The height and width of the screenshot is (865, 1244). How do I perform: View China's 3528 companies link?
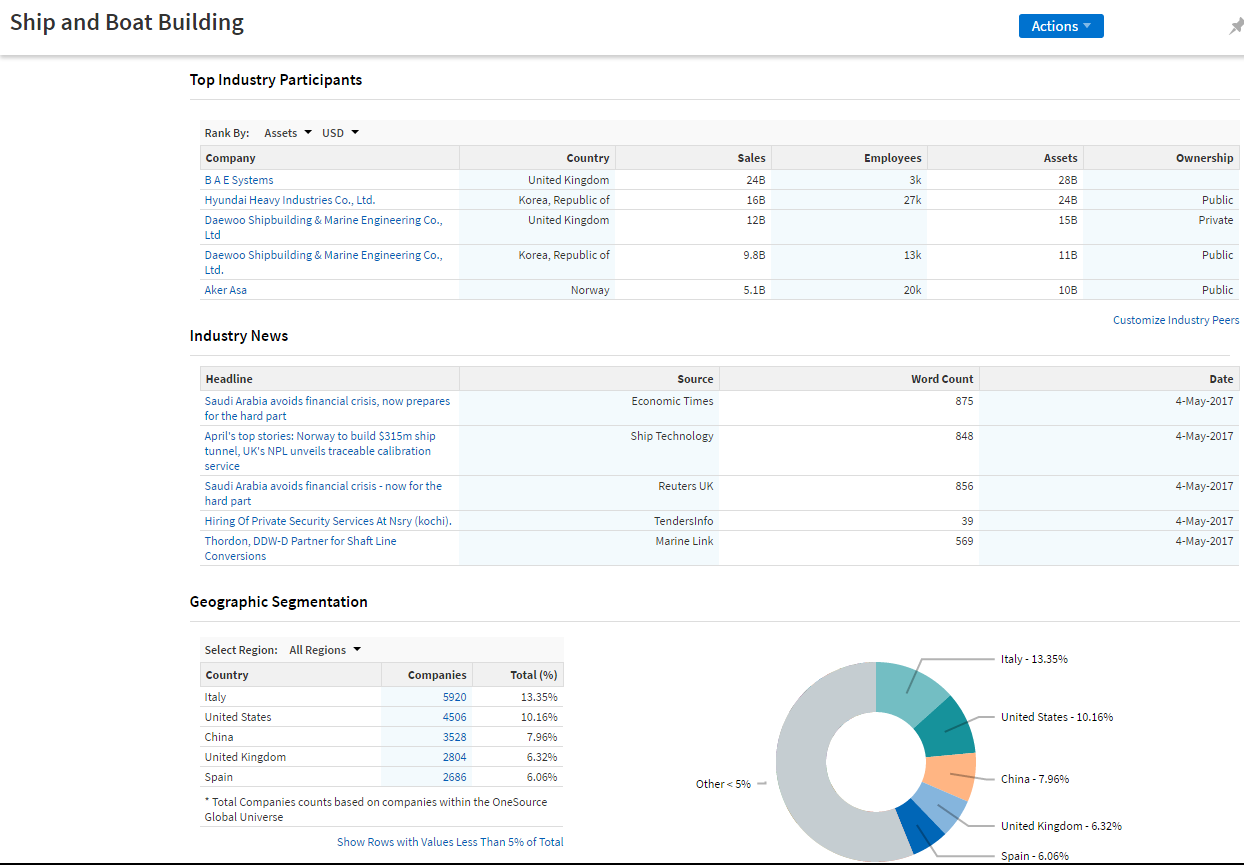pos(455,737)
